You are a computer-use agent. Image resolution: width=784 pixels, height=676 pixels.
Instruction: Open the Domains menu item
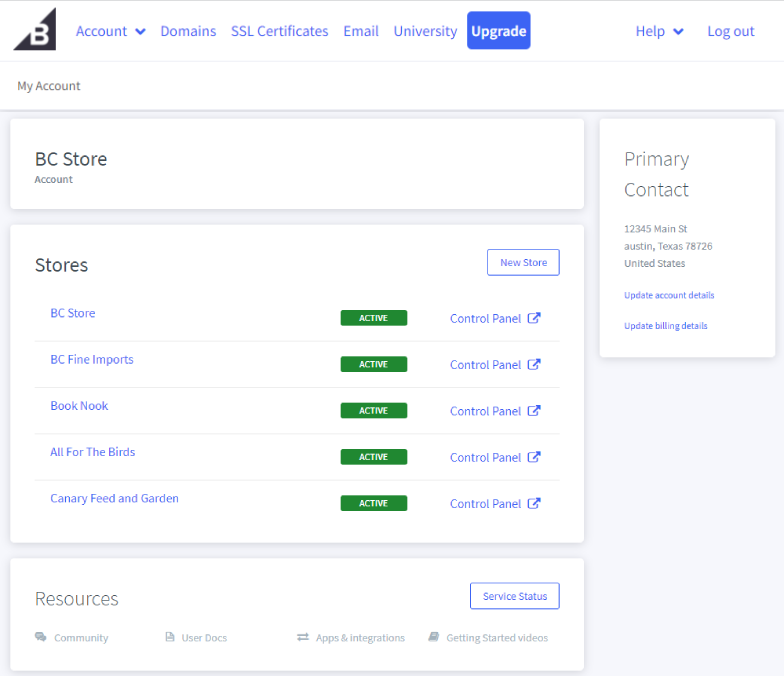tap(188, 31)
